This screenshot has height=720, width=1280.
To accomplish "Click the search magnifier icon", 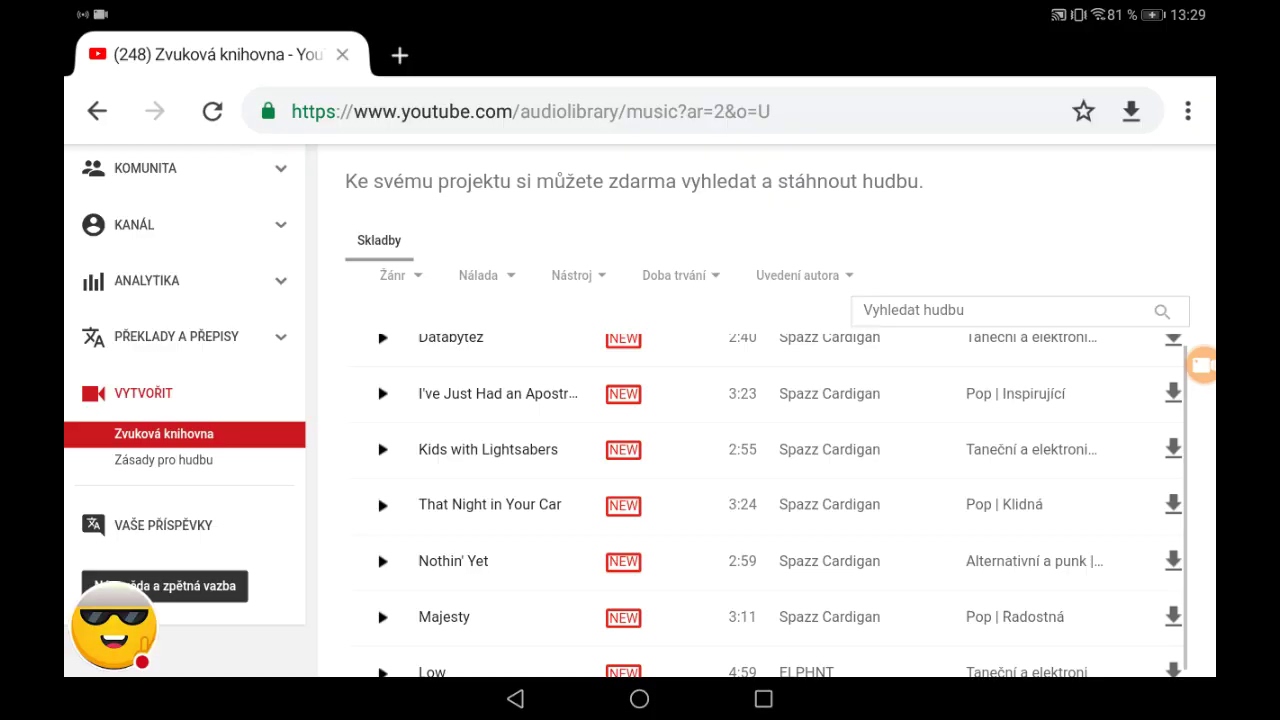I will [1161, 312].
